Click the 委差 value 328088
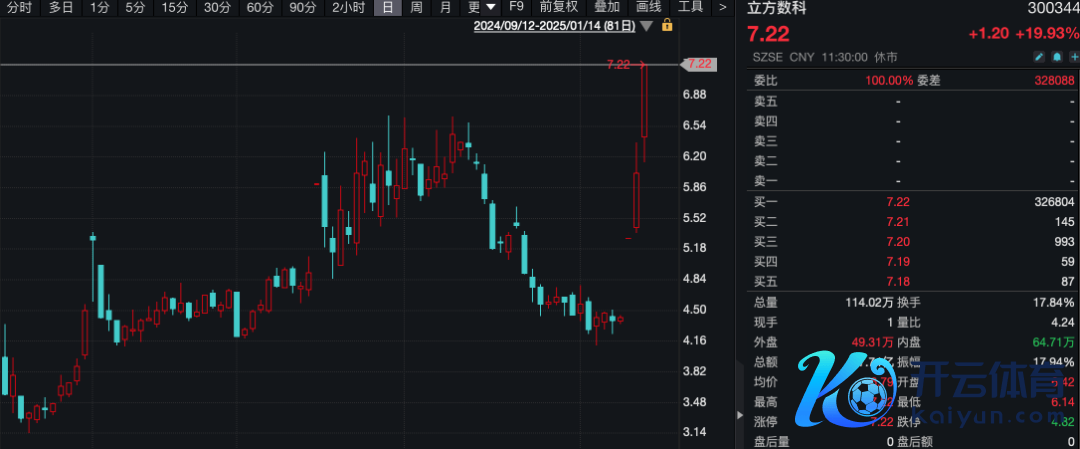Image resolution: width=1080 pixels, height=449 pixels. click(1055, 81)
